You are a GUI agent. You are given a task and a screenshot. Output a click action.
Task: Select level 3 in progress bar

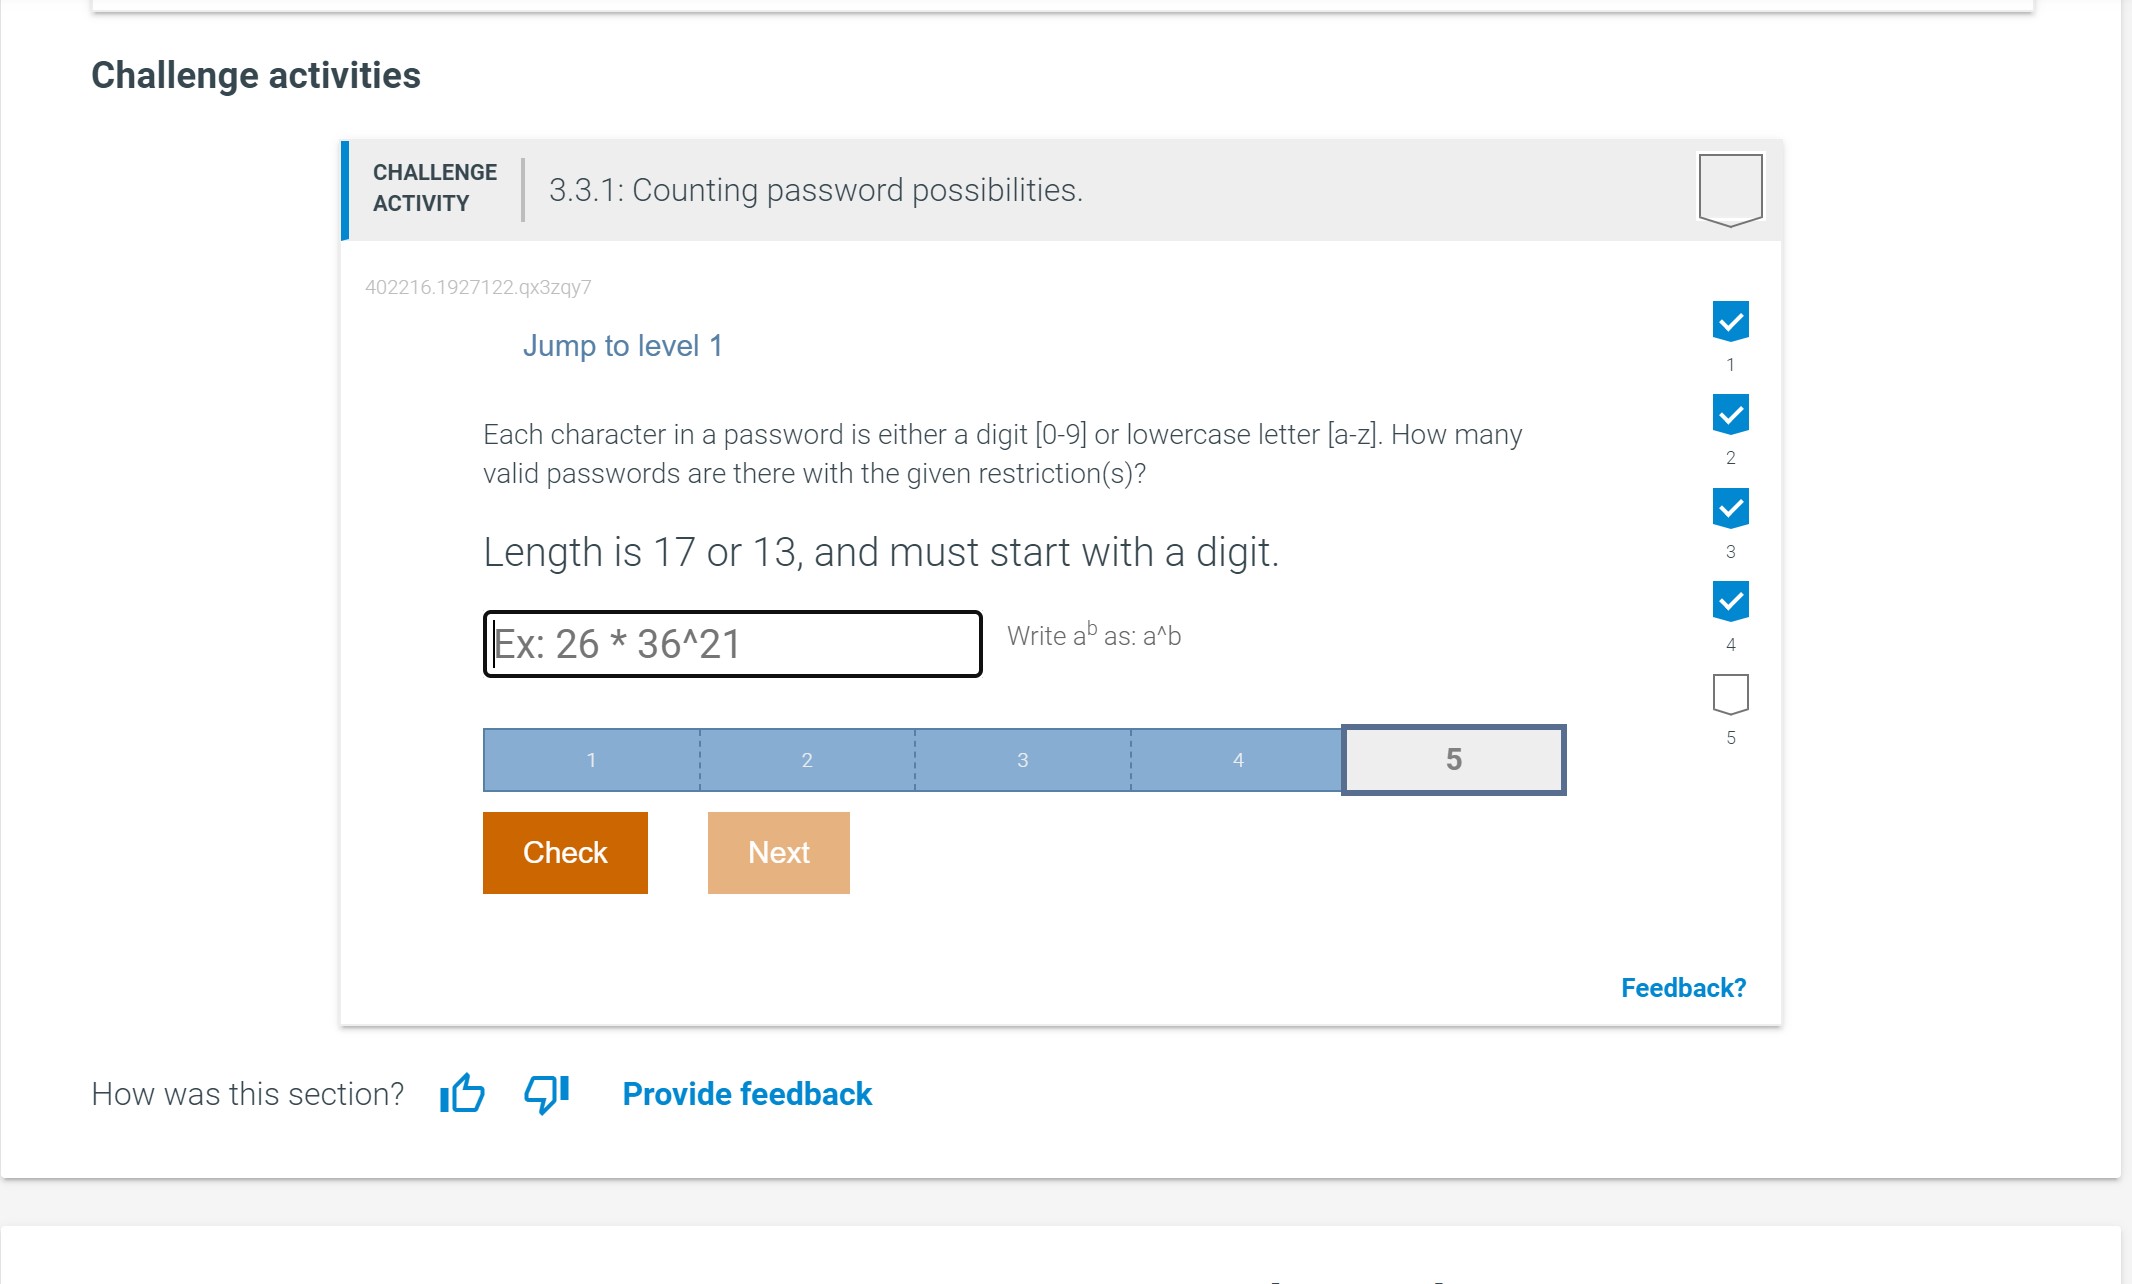(x=1022, y=760)
